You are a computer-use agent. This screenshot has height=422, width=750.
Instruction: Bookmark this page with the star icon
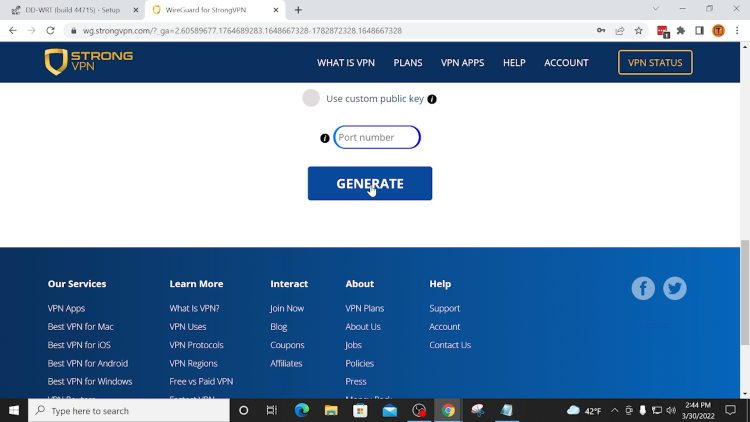pos(639,31)
